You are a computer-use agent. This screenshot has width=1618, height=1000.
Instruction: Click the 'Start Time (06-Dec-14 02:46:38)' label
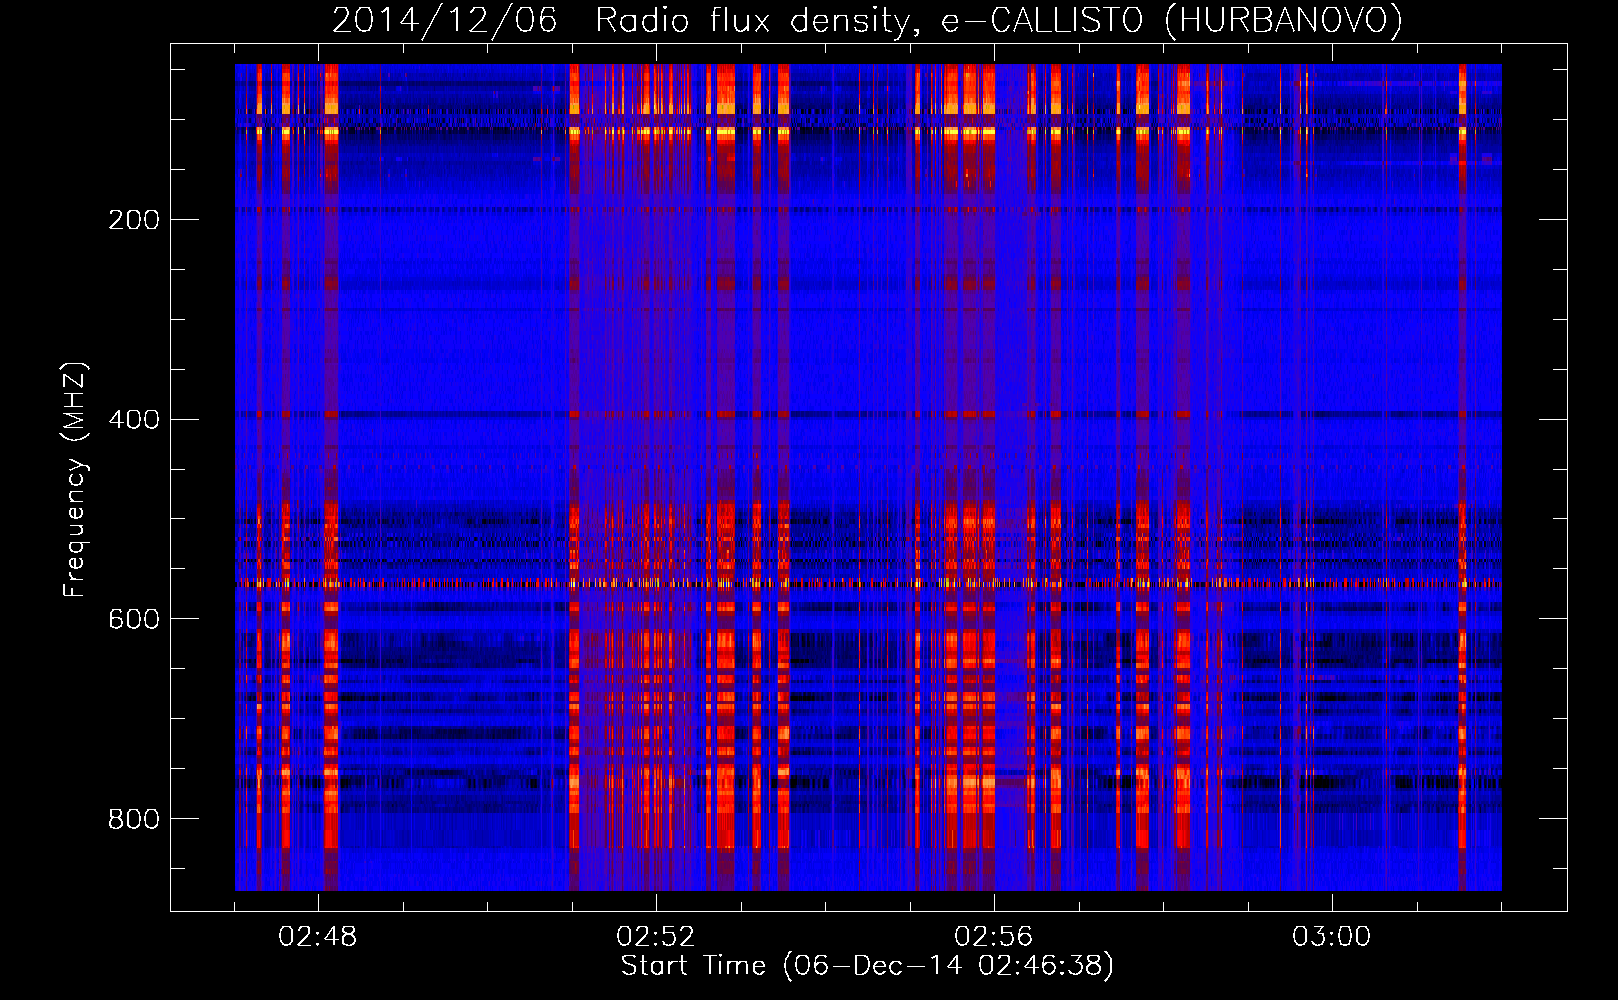click(867, 966)
